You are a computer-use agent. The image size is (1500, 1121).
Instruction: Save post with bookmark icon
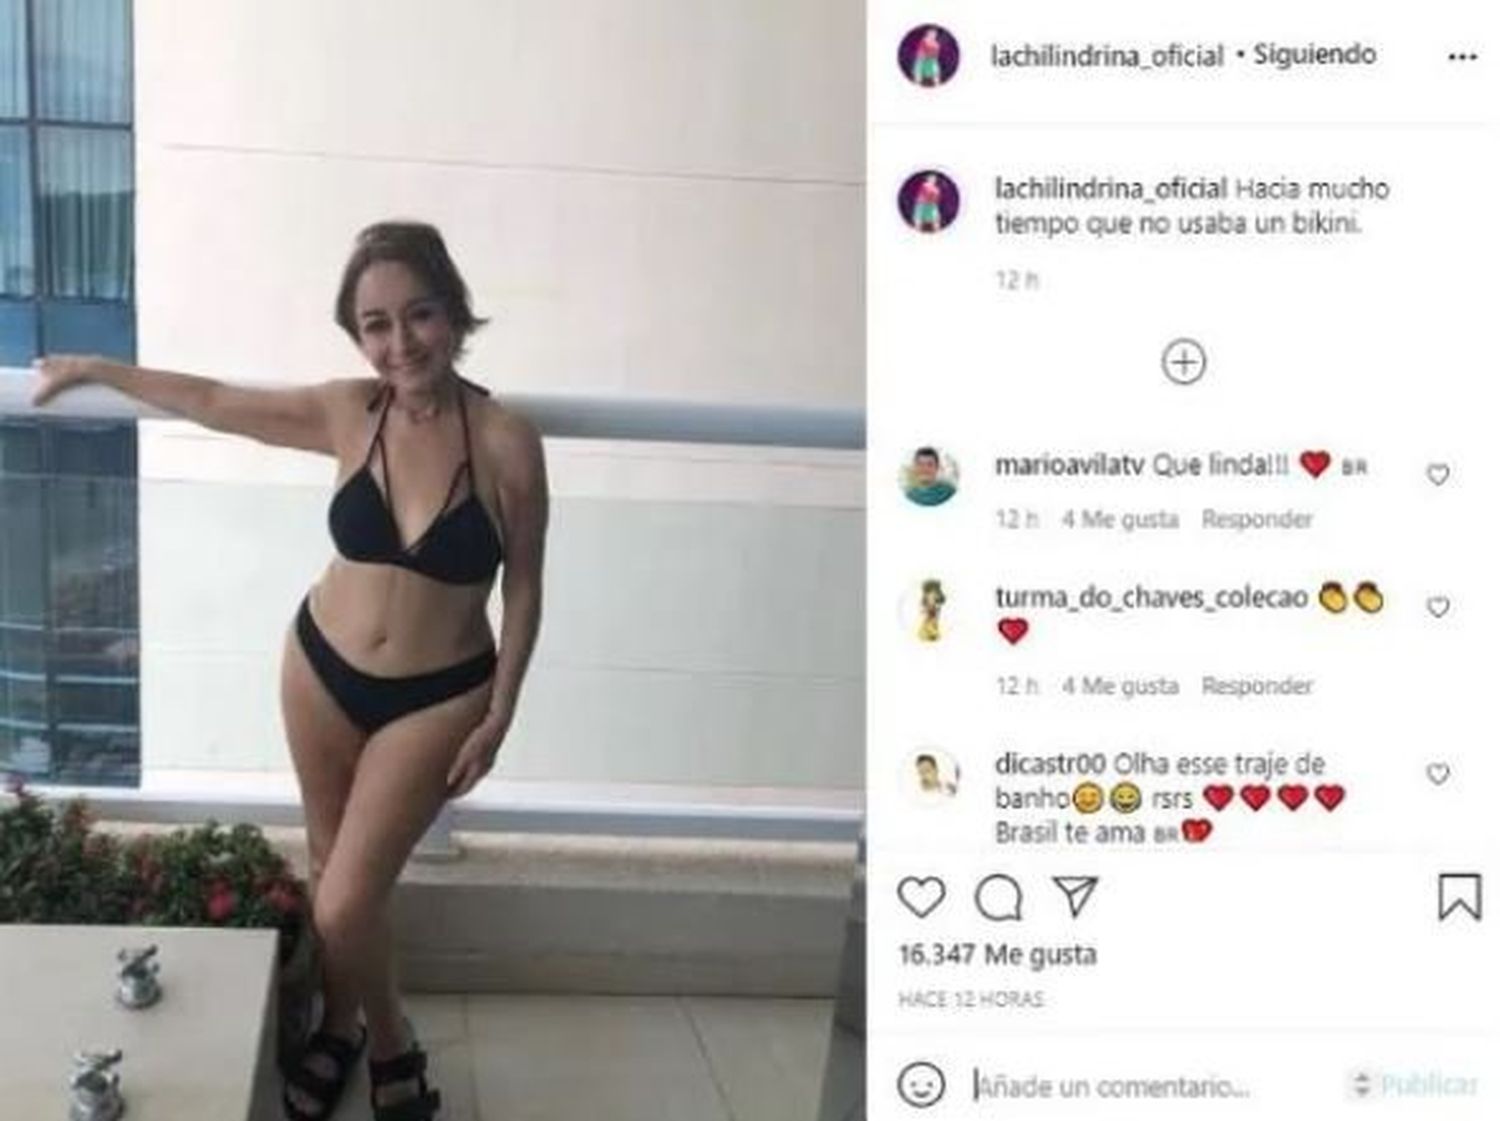point(1459,897)
